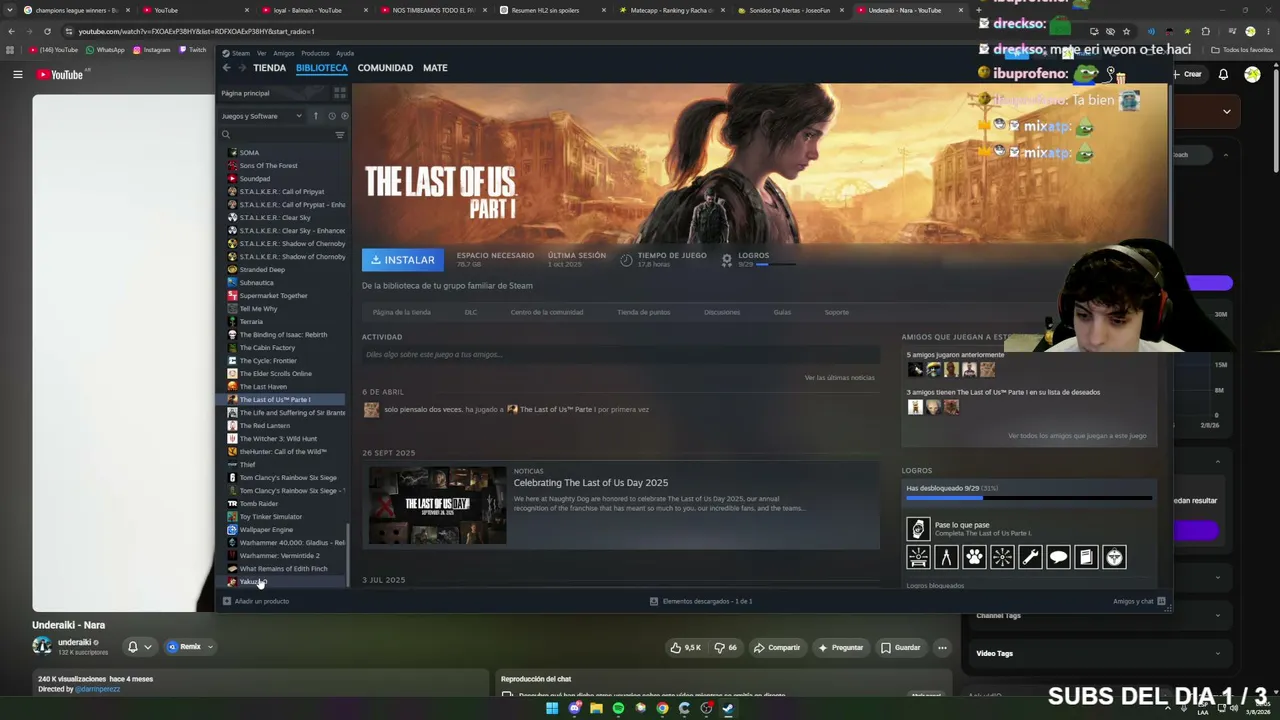
Task: Open YouTube notifications bell in the header
Action: (x=1223, y=74)
